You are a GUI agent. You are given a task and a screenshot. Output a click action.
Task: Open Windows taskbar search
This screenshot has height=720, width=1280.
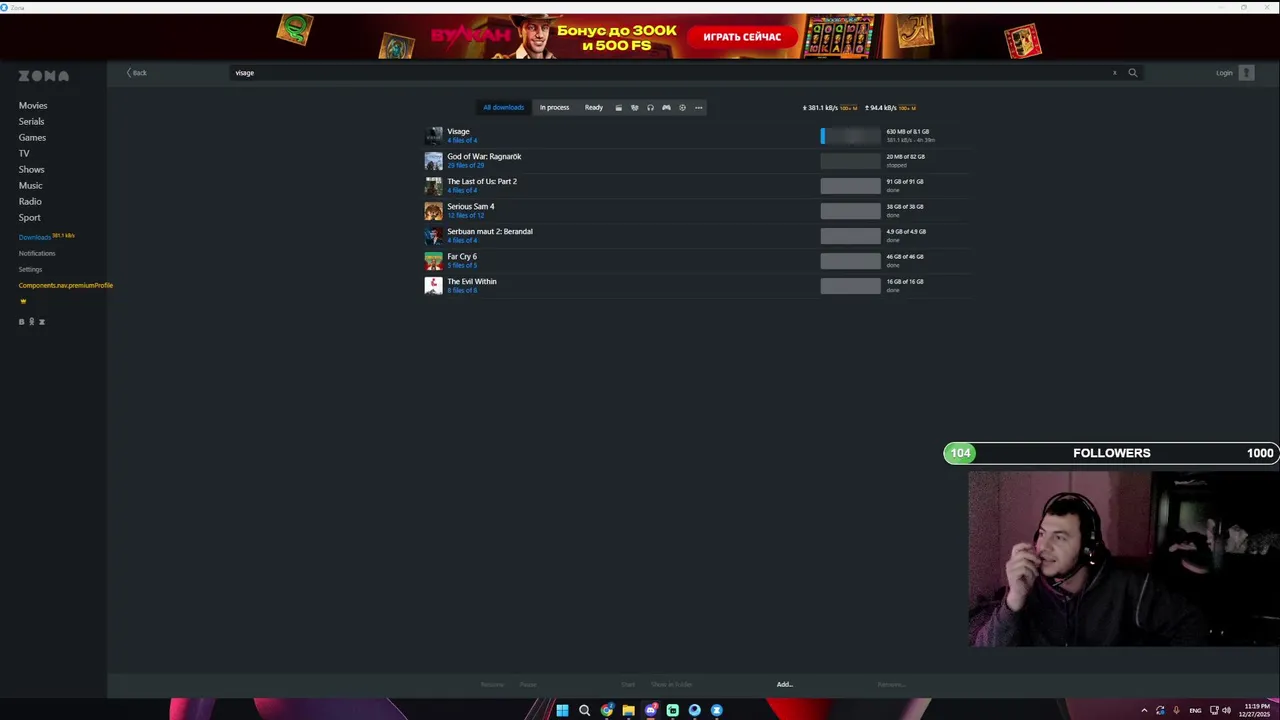(x=584, y=710)
